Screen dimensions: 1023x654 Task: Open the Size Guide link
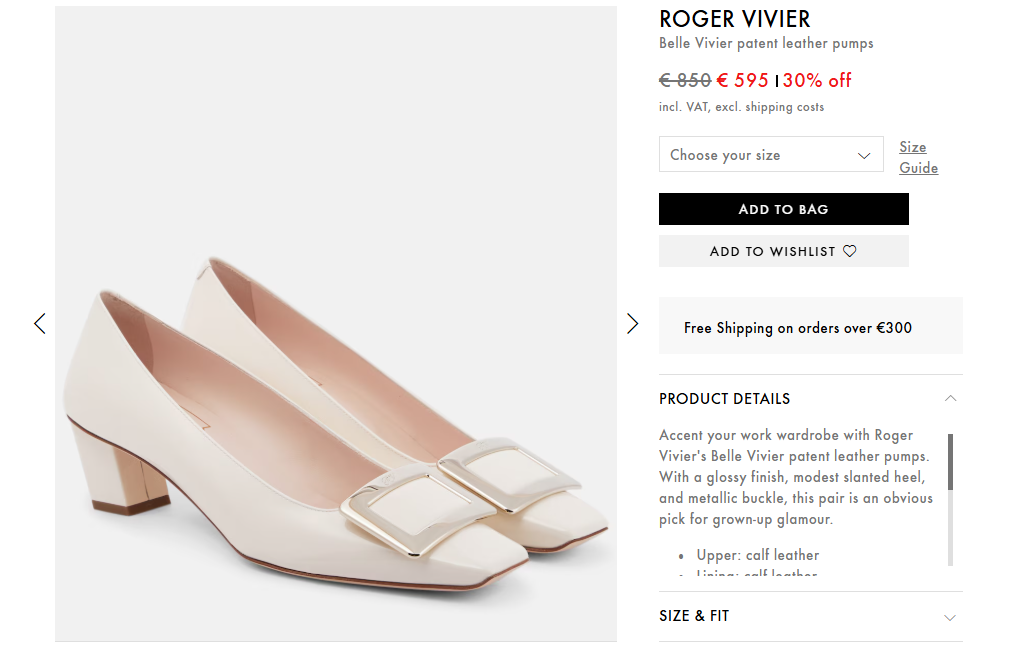click(x=918, y=157)
